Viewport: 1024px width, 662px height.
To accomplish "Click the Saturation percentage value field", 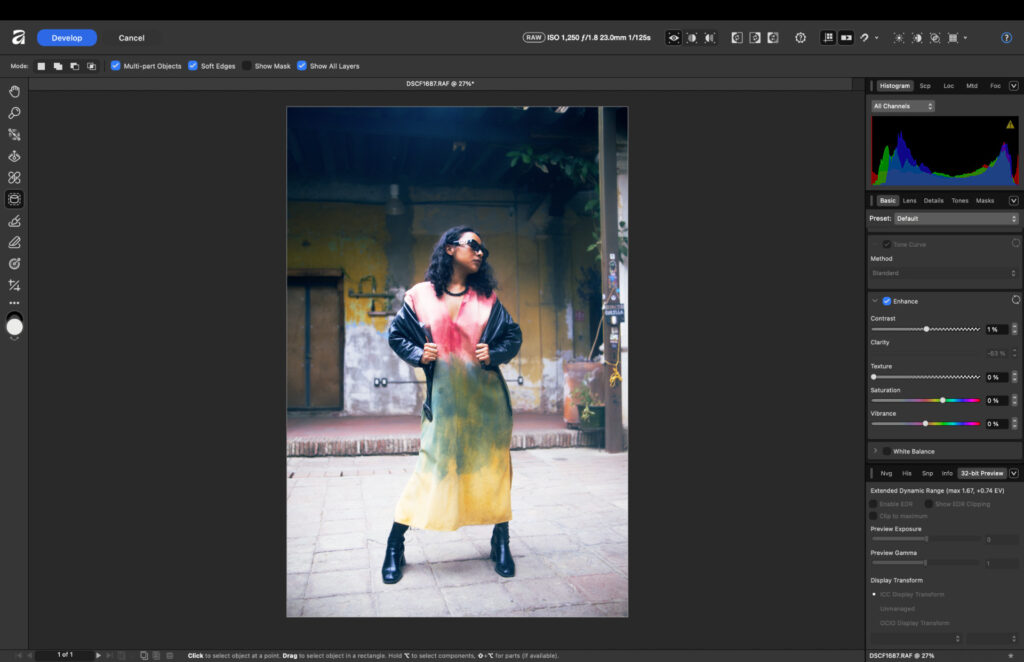I will point(997,400).
